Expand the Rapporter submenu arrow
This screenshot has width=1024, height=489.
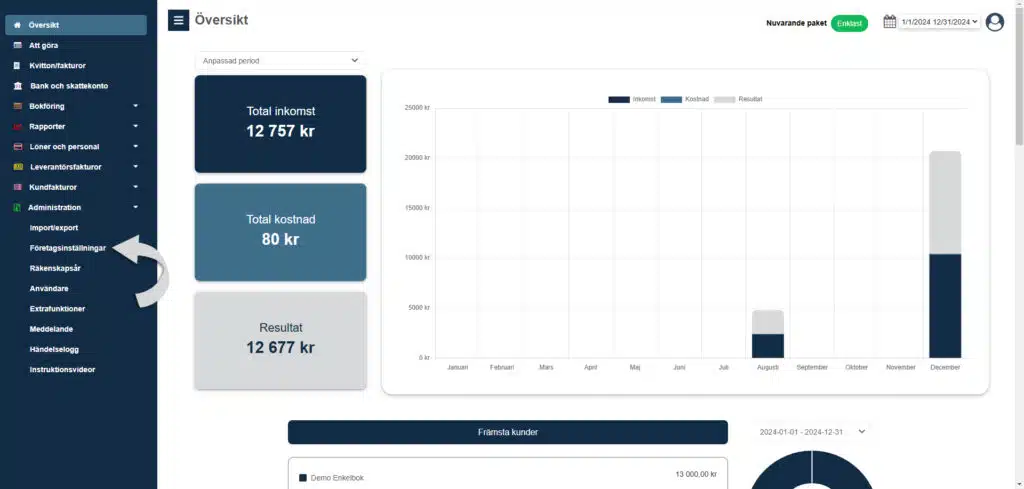(135, 126)
